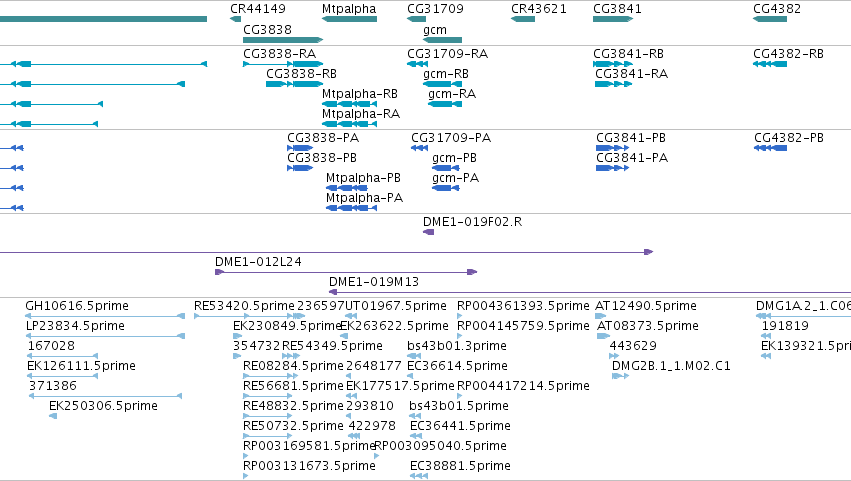Click the CG3841-RB transcript label
The height and width of the screenshot is (481, 851).
628,54
